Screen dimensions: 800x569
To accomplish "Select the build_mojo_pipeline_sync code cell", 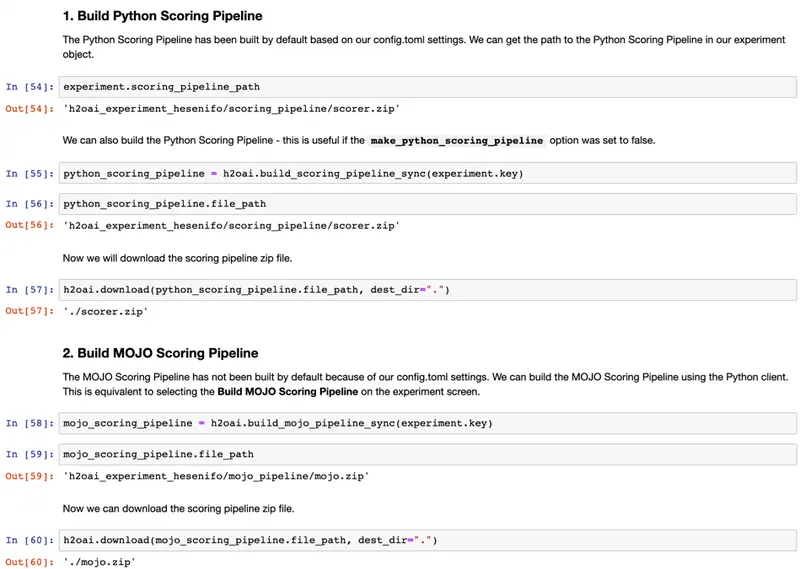I will (x=428, y=423).
